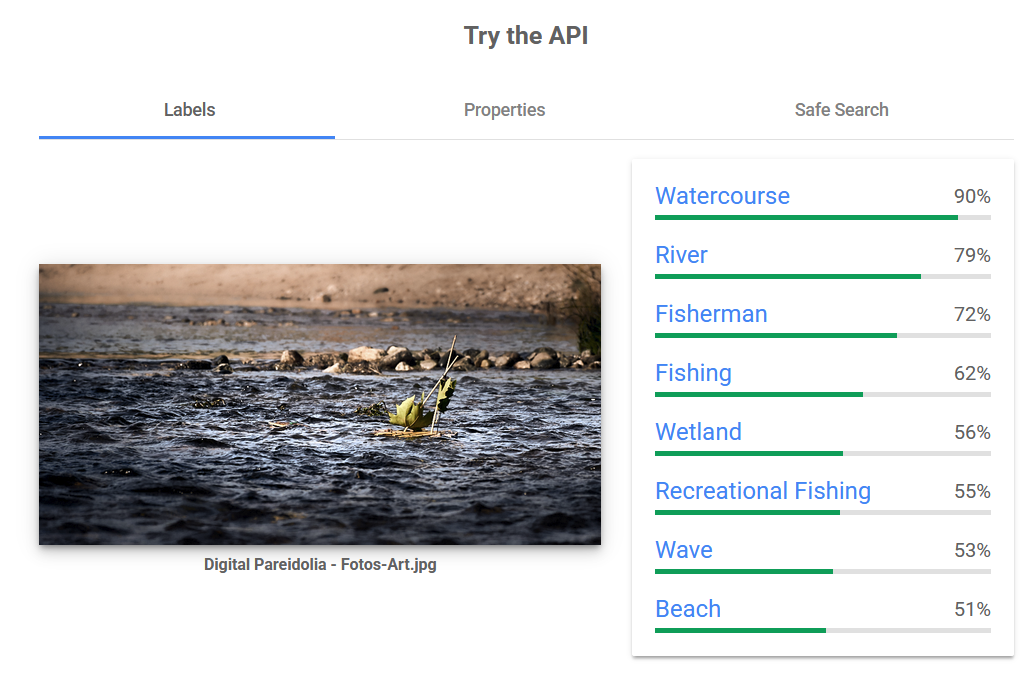Screen dimensions: 1032x673
Task: Click the Watercourse label link
Action: [x=722, y=196]
